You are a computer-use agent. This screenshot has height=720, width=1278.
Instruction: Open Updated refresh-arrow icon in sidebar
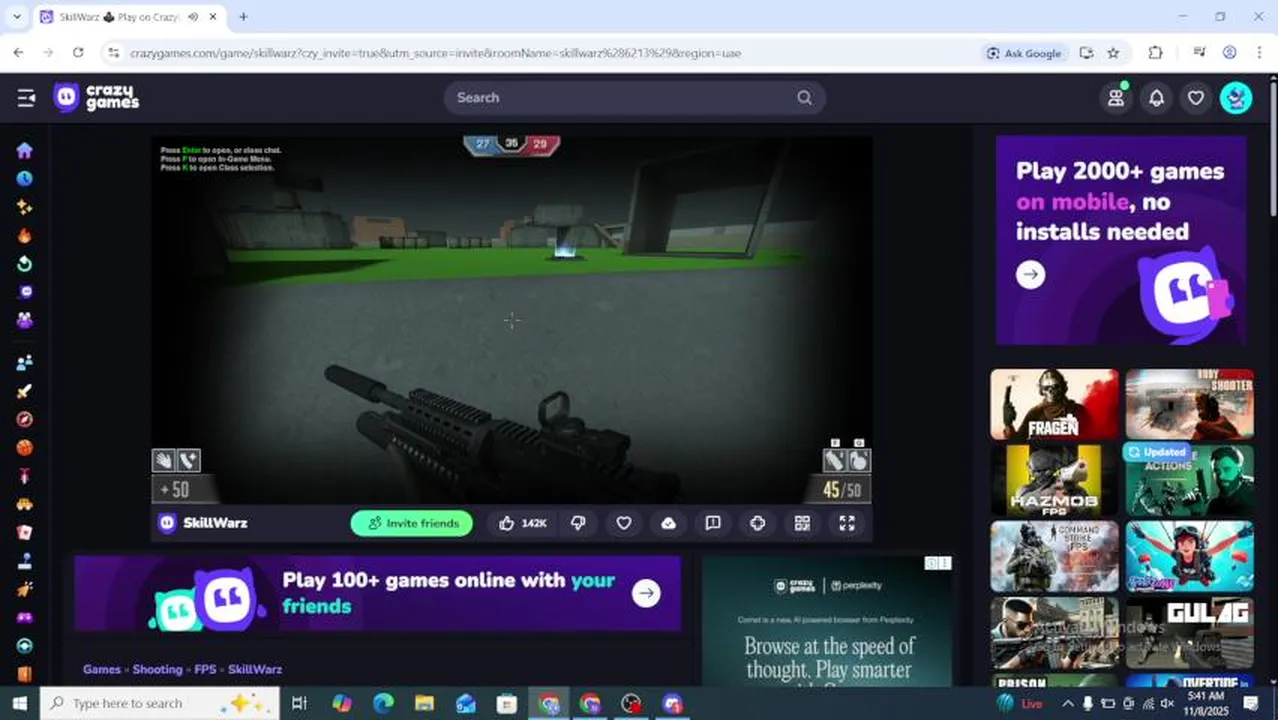click(x=24, y=264)
